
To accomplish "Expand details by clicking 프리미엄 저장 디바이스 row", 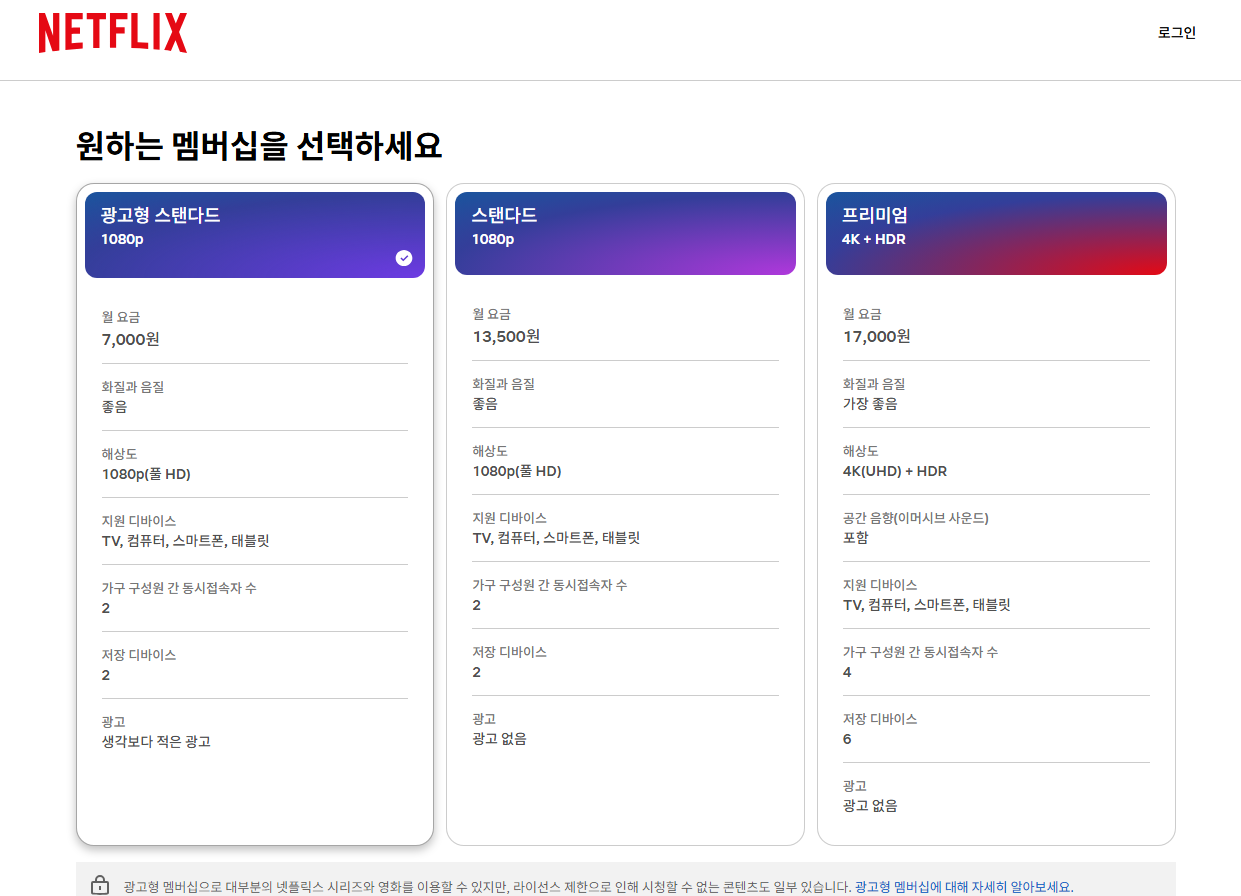I will [996, 728].
